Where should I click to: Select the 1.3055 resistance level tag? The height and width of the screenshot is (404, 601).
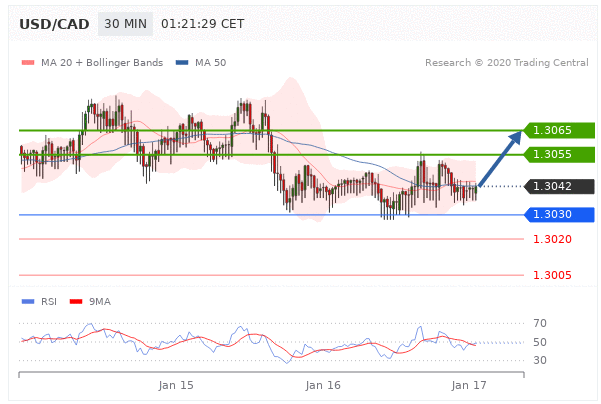[x=559, y=154]
